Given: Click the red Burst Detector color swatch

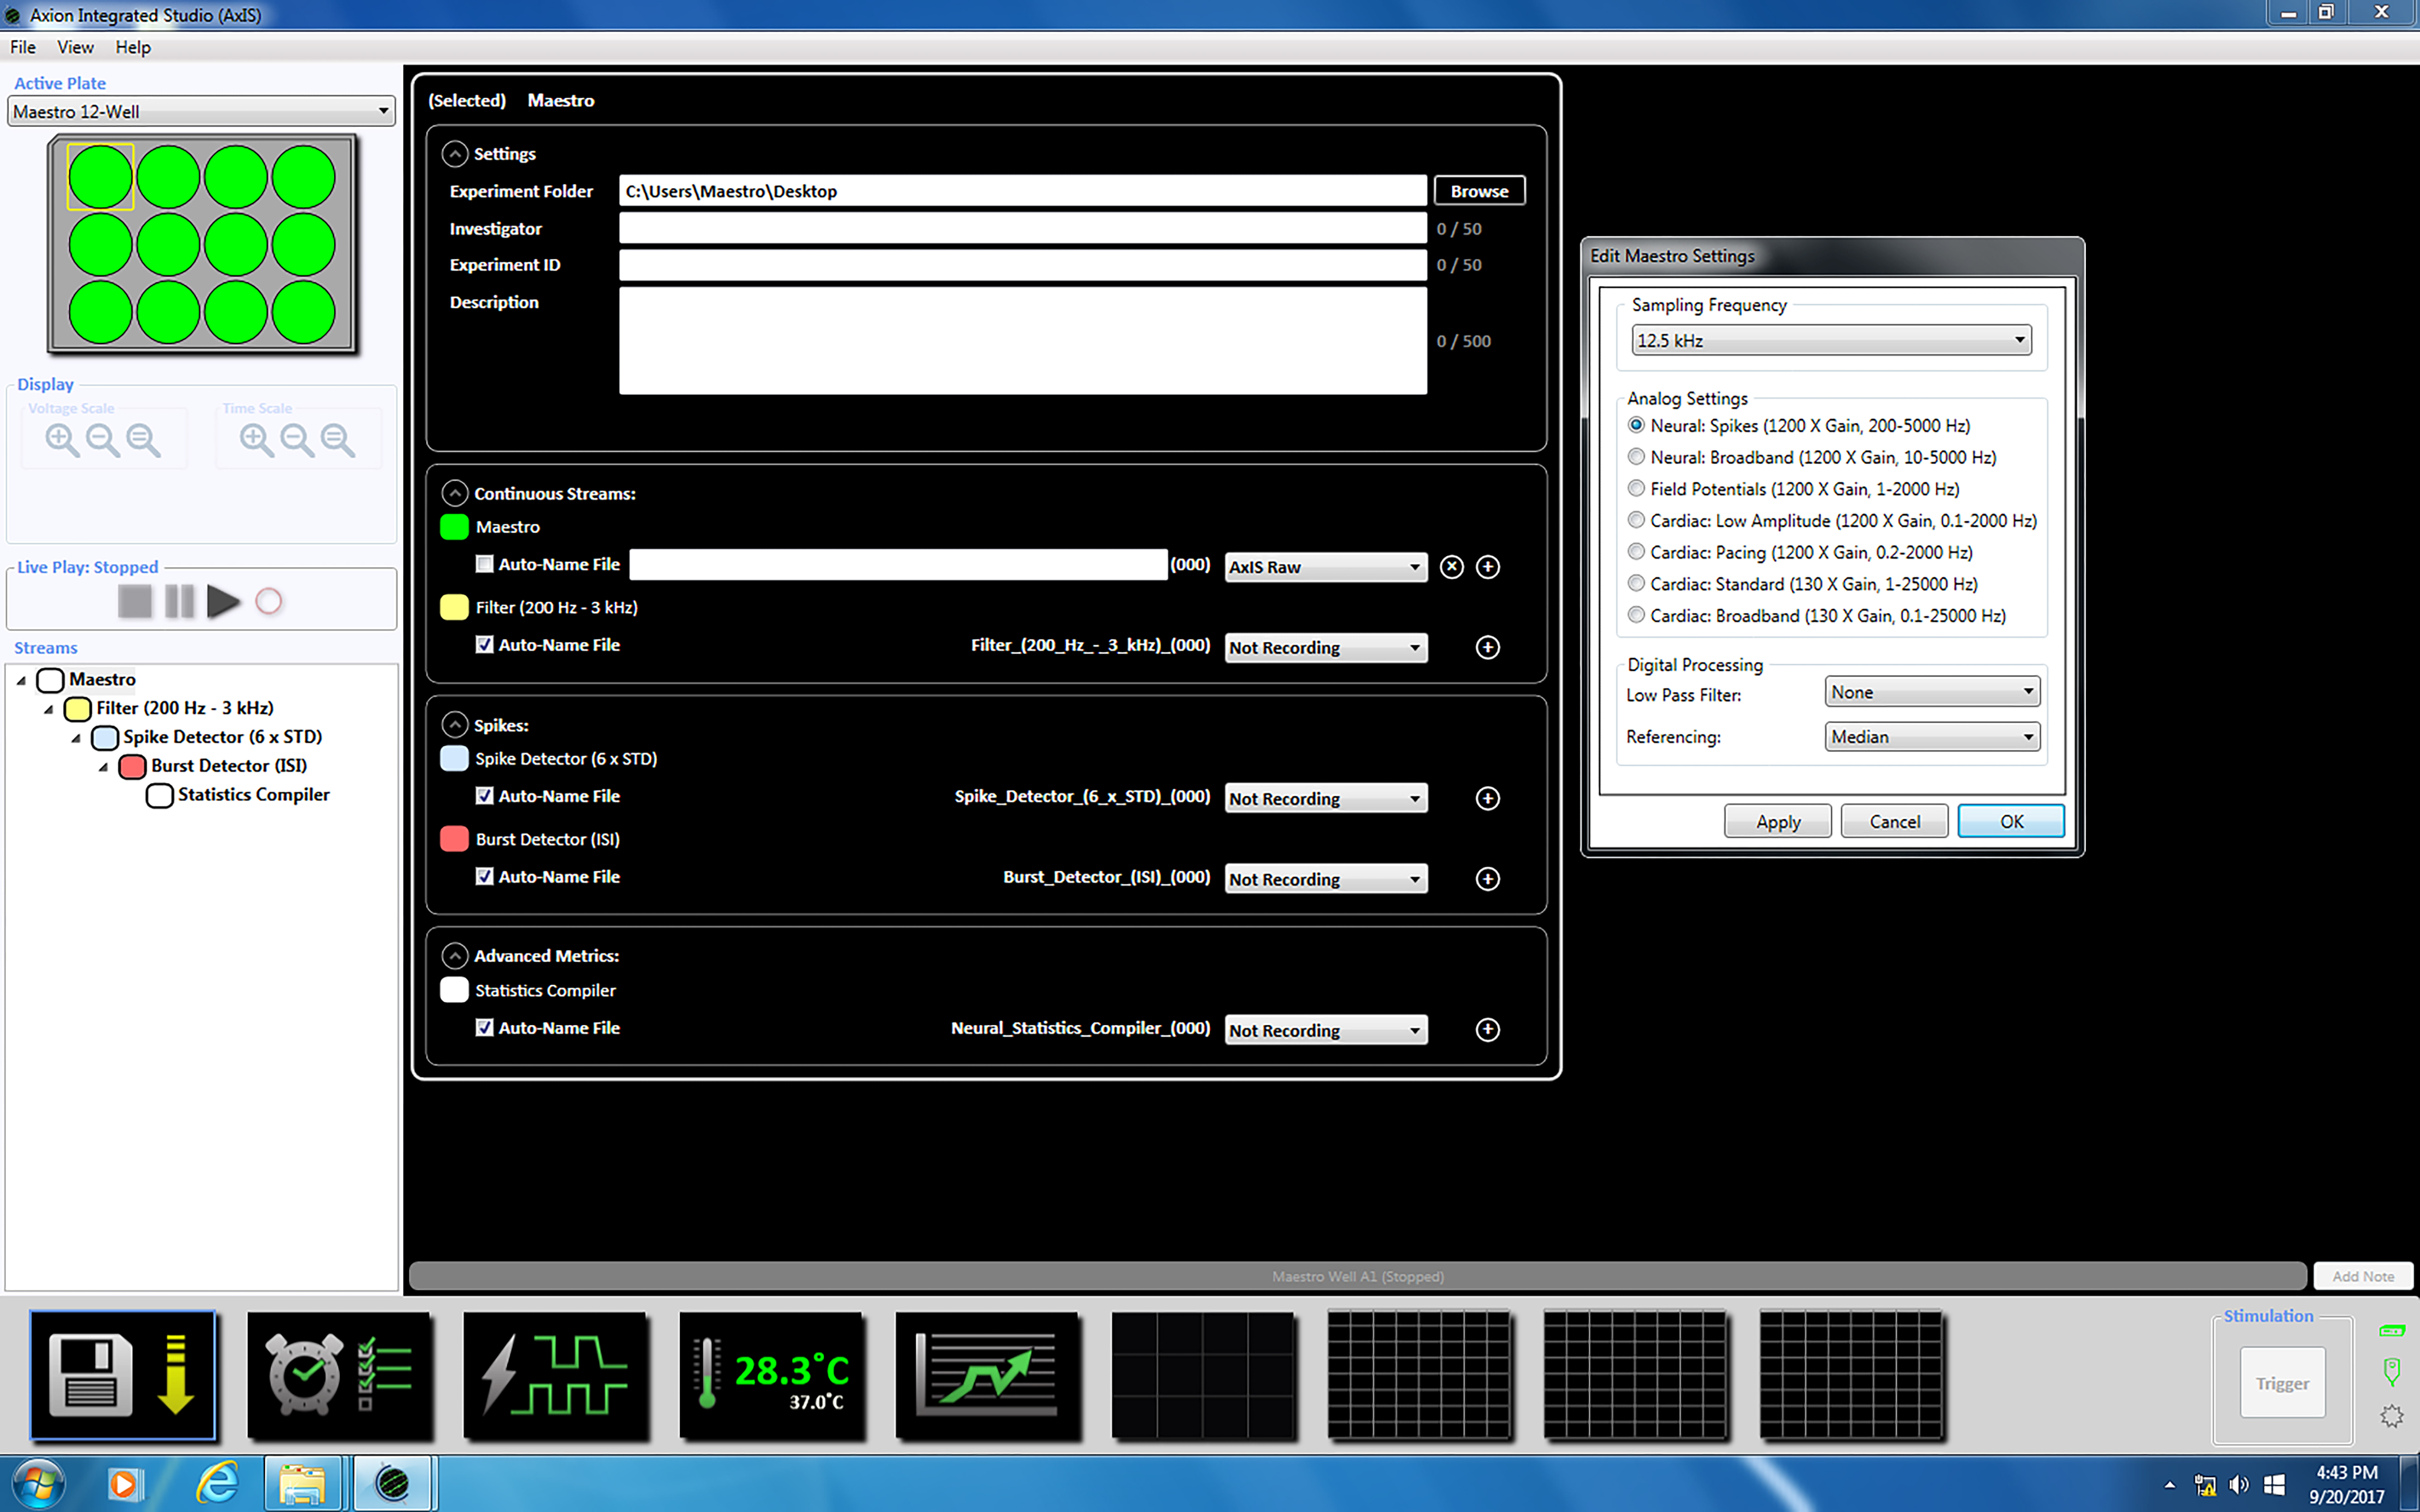Looking at the screenshot, I should pos(454,839).
